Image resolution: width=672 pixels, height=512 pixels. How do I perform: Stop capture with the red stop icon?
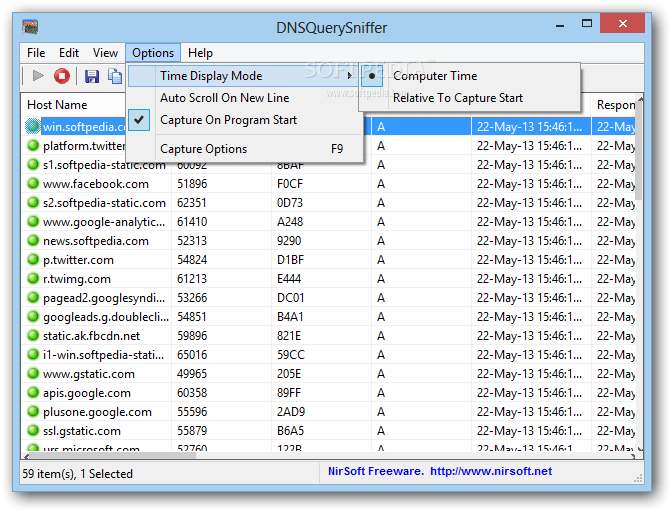62,76
